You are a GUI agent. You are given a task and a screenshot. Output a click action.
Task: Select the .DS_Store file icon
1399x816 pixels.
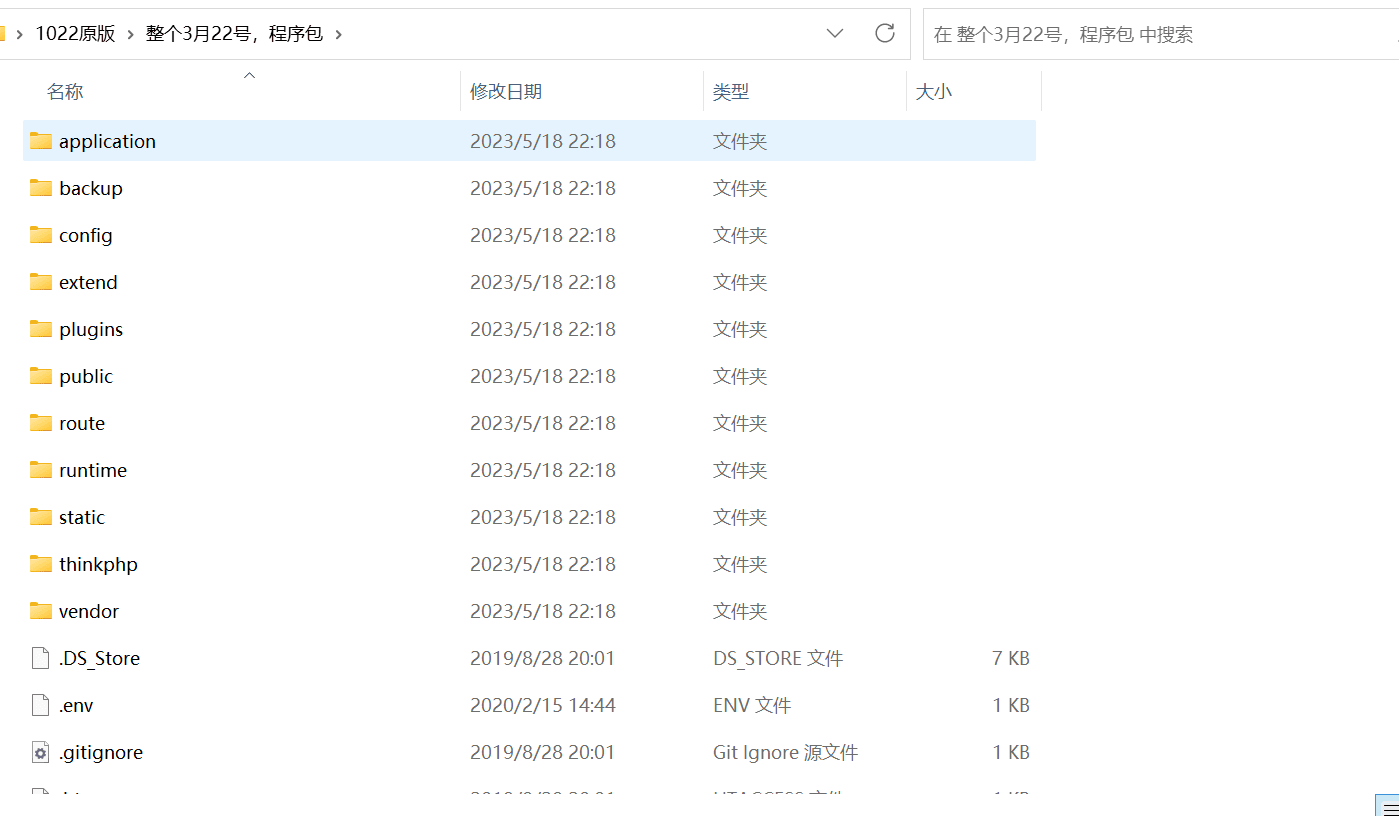coord(41,658)
